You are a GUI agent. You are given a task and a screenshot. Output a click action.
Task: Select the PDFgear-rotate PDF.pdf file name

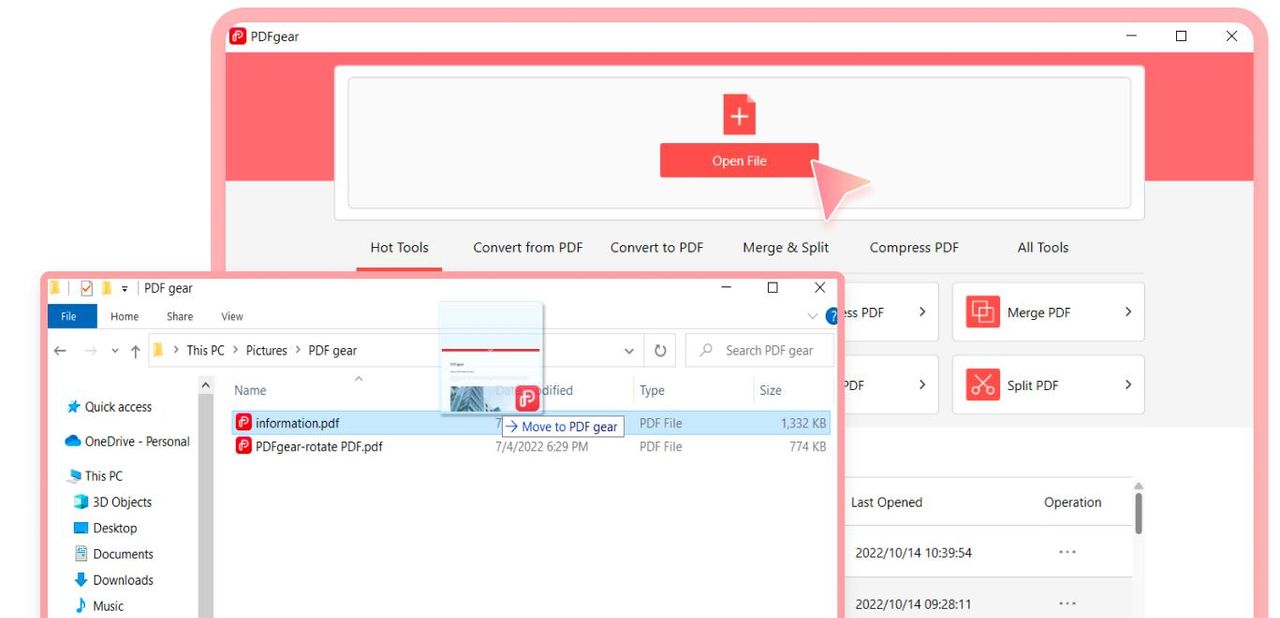click(x=319, y=446)
